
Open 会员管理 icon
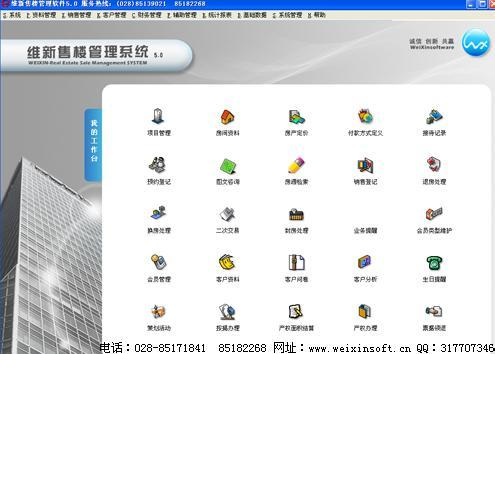(x=159, y=263)
